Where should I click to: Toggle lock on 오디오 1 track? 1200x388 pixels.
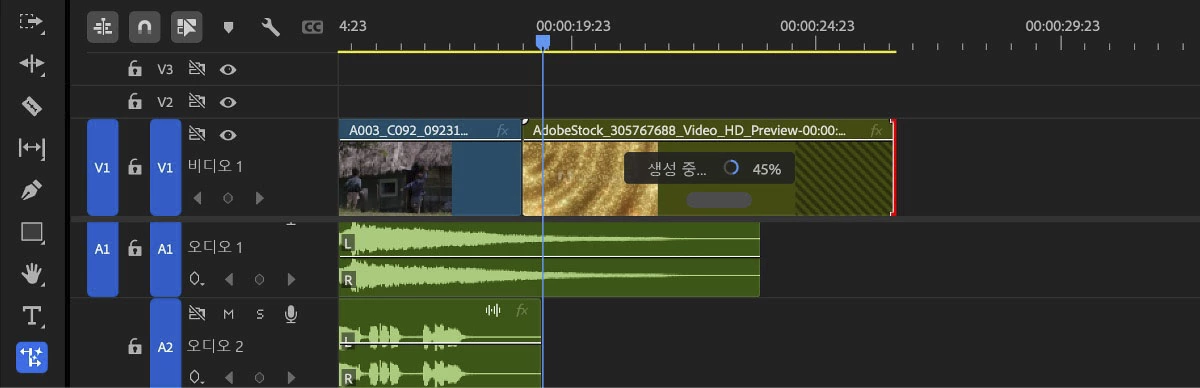(134, 249)
